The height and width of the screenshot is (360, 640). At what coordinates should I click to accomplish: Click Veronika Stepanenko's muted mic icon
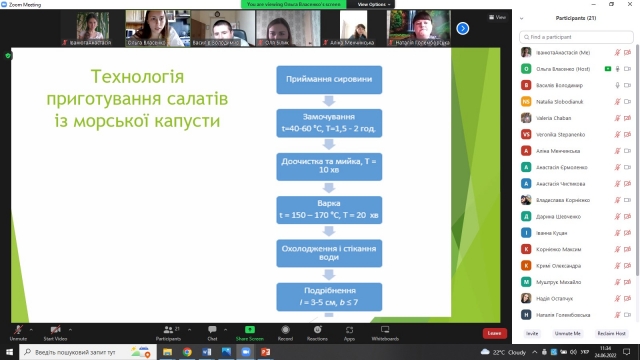(x=618, y=134)
